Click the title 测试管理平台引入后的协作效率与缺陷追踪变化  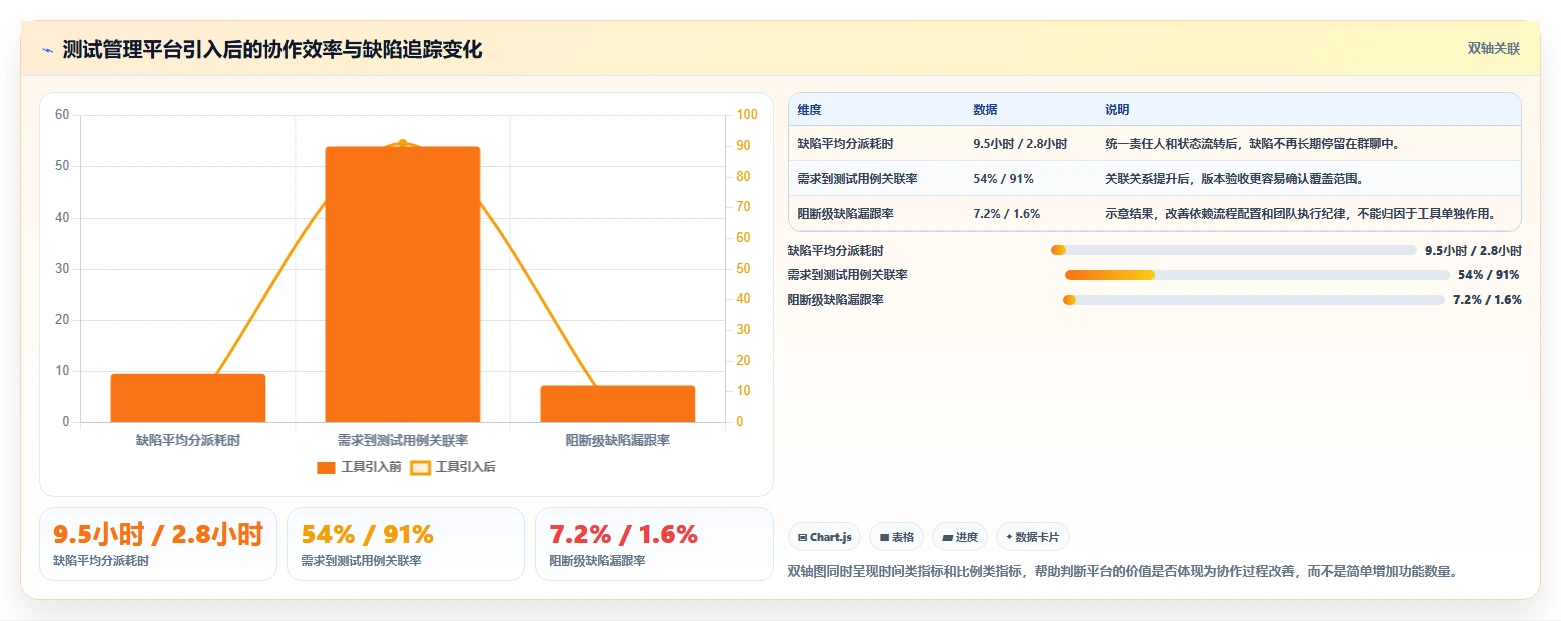[x=272, y=50]
